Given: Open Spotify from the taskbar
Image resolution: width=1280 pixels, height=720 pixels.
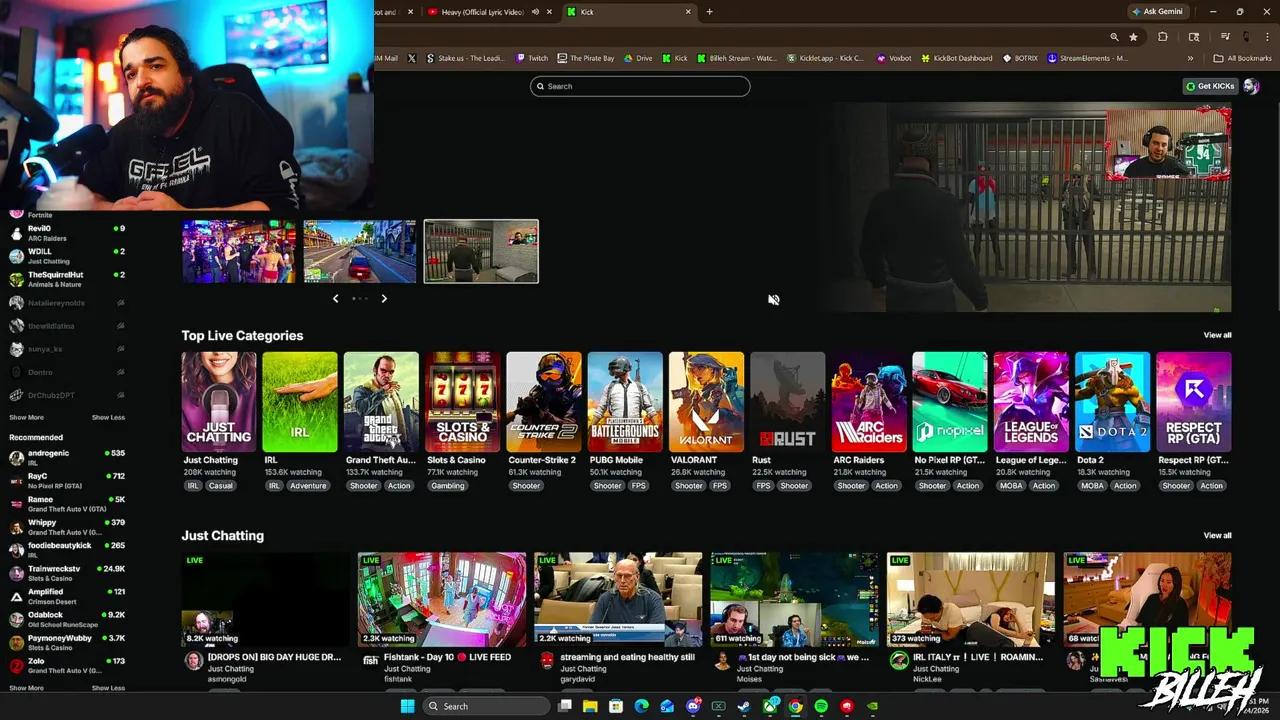Looking at the screenshot, I should [821, 706].
